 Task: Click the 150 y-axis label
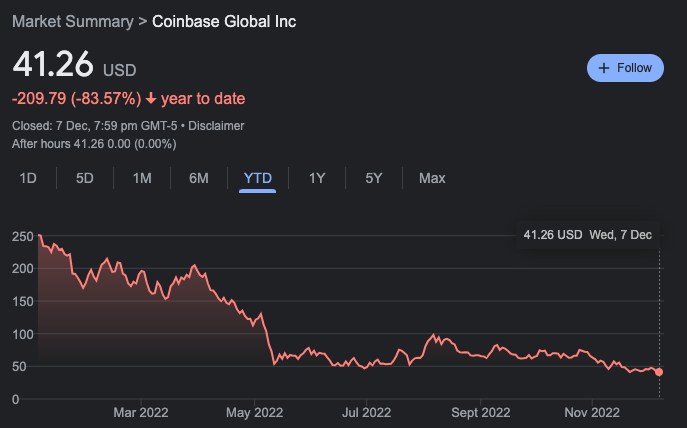23,301
